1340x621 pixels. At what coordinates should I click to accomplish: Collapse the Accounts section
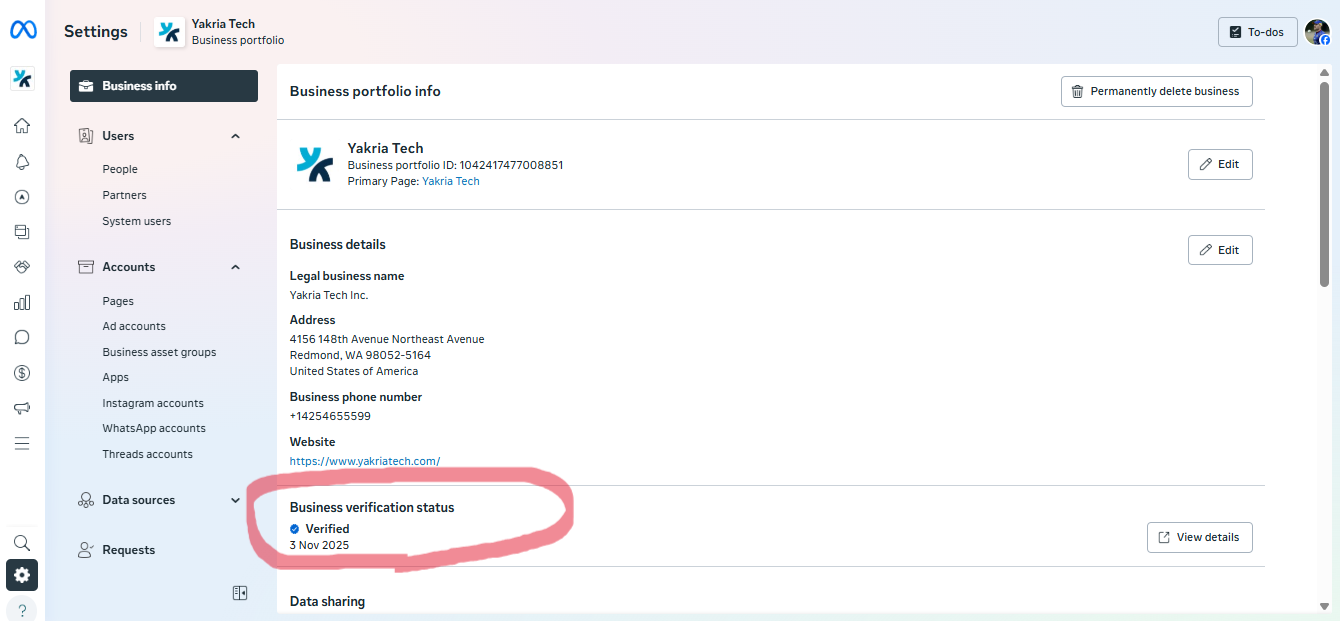click(236, 267)
